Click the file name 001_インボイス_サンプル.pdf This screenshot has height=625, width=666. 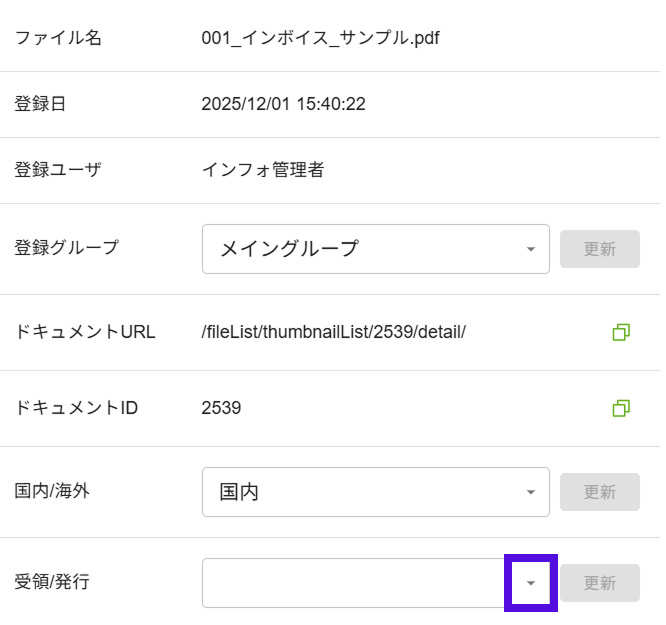click(320, 39)
